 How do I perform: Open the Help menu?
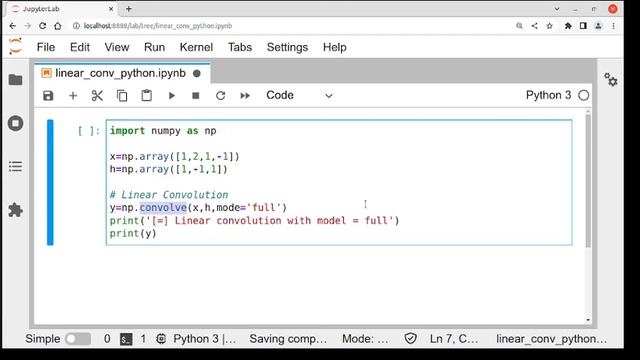335,47
